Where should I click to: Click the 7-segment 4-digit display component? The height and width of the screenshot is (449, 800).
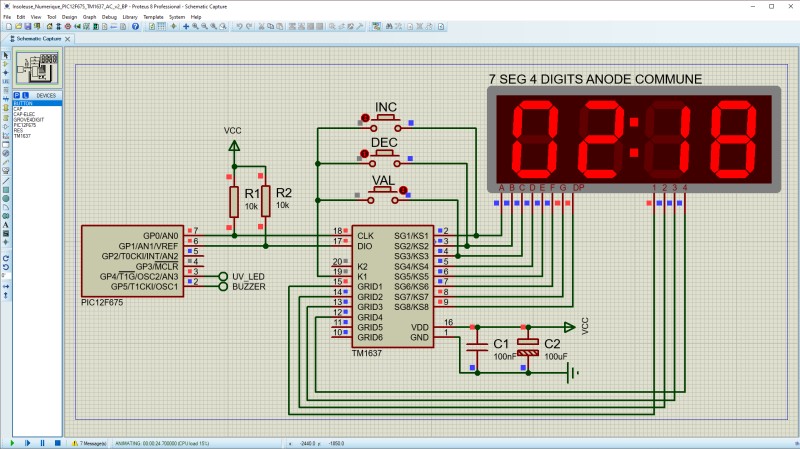coord(634,139)
